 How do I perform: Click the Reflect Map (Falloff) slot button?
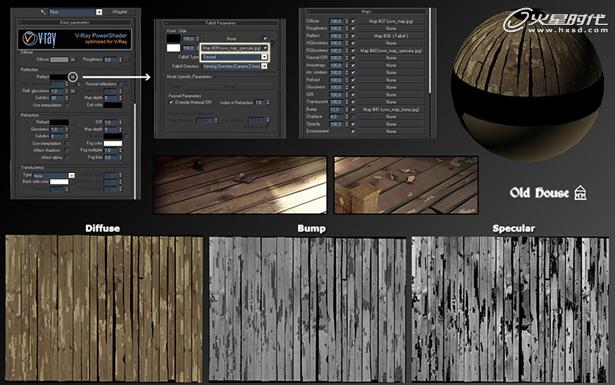pos(391,36)
